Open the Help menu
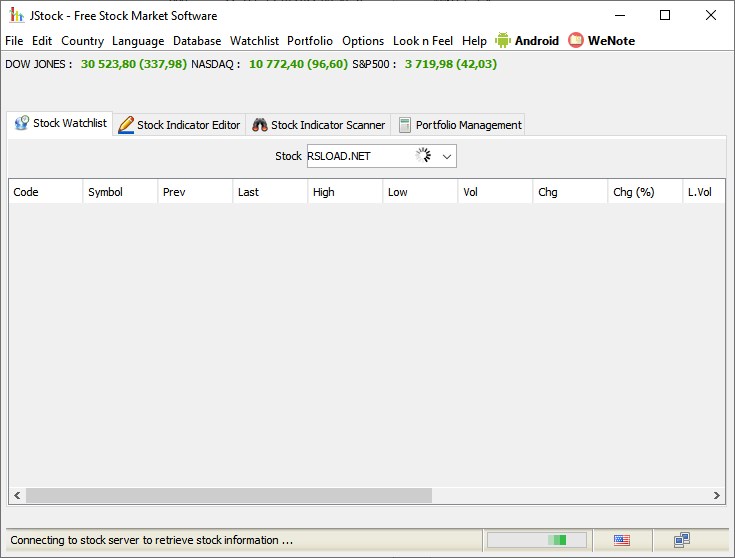The height and width of the screenshot is (558, 735). pyautogui.click(x=474, y=41)
